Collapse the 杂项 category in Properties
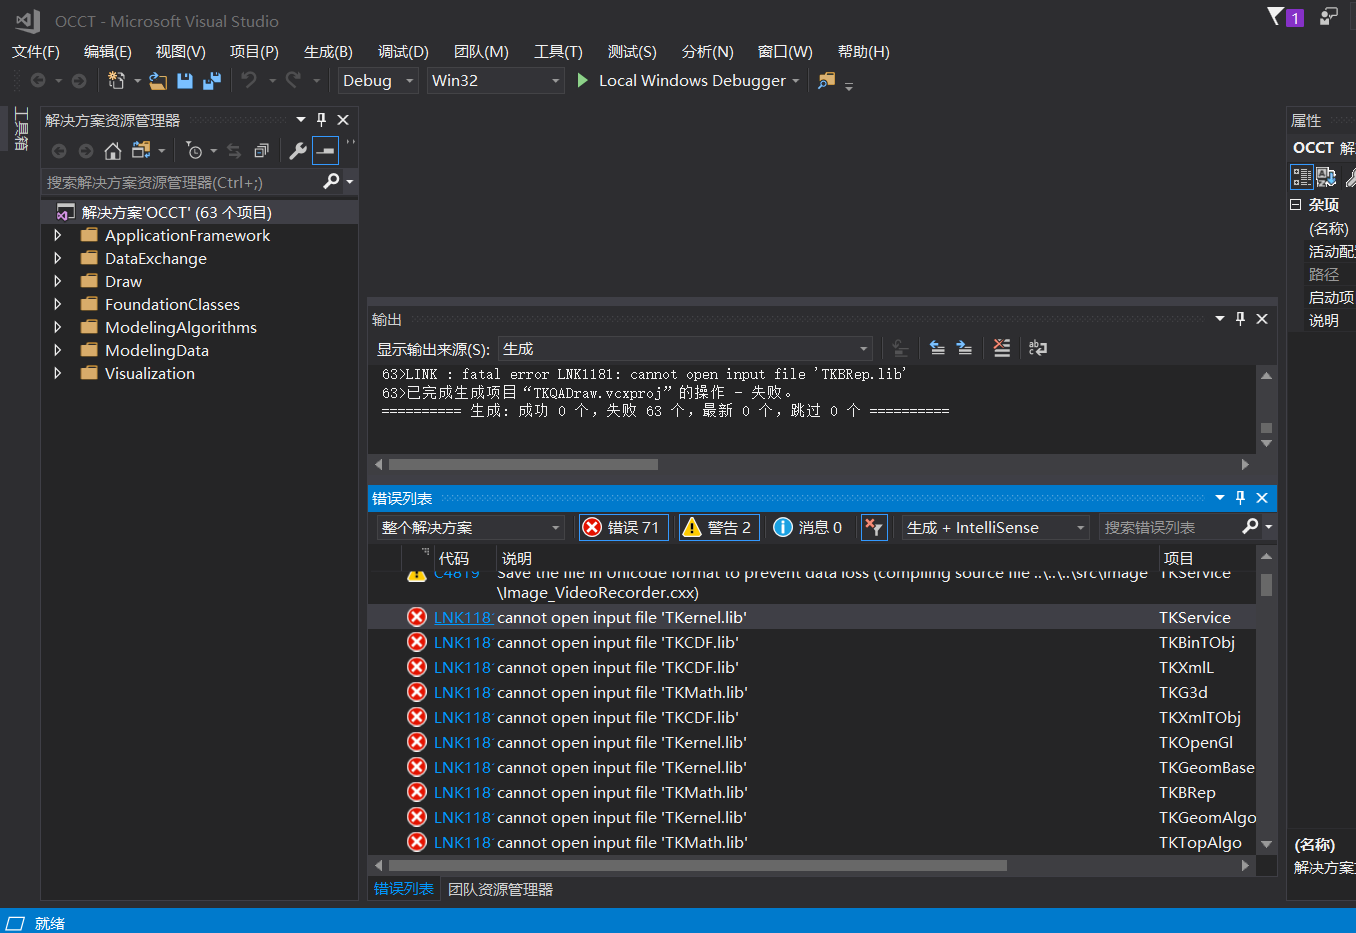Image resolution: width=1356 pixels, height=933 pixels. click(1296, 204)
